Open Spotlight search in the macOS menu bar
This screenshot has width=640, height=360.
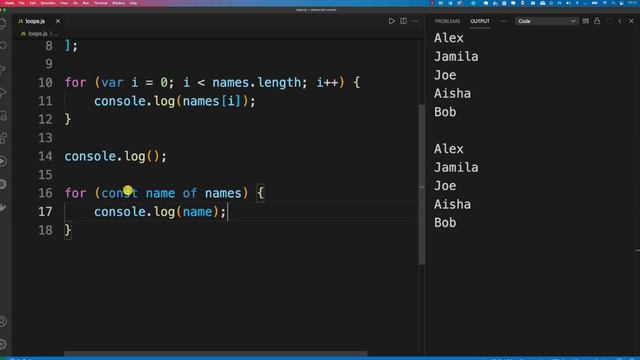point(613,3)
